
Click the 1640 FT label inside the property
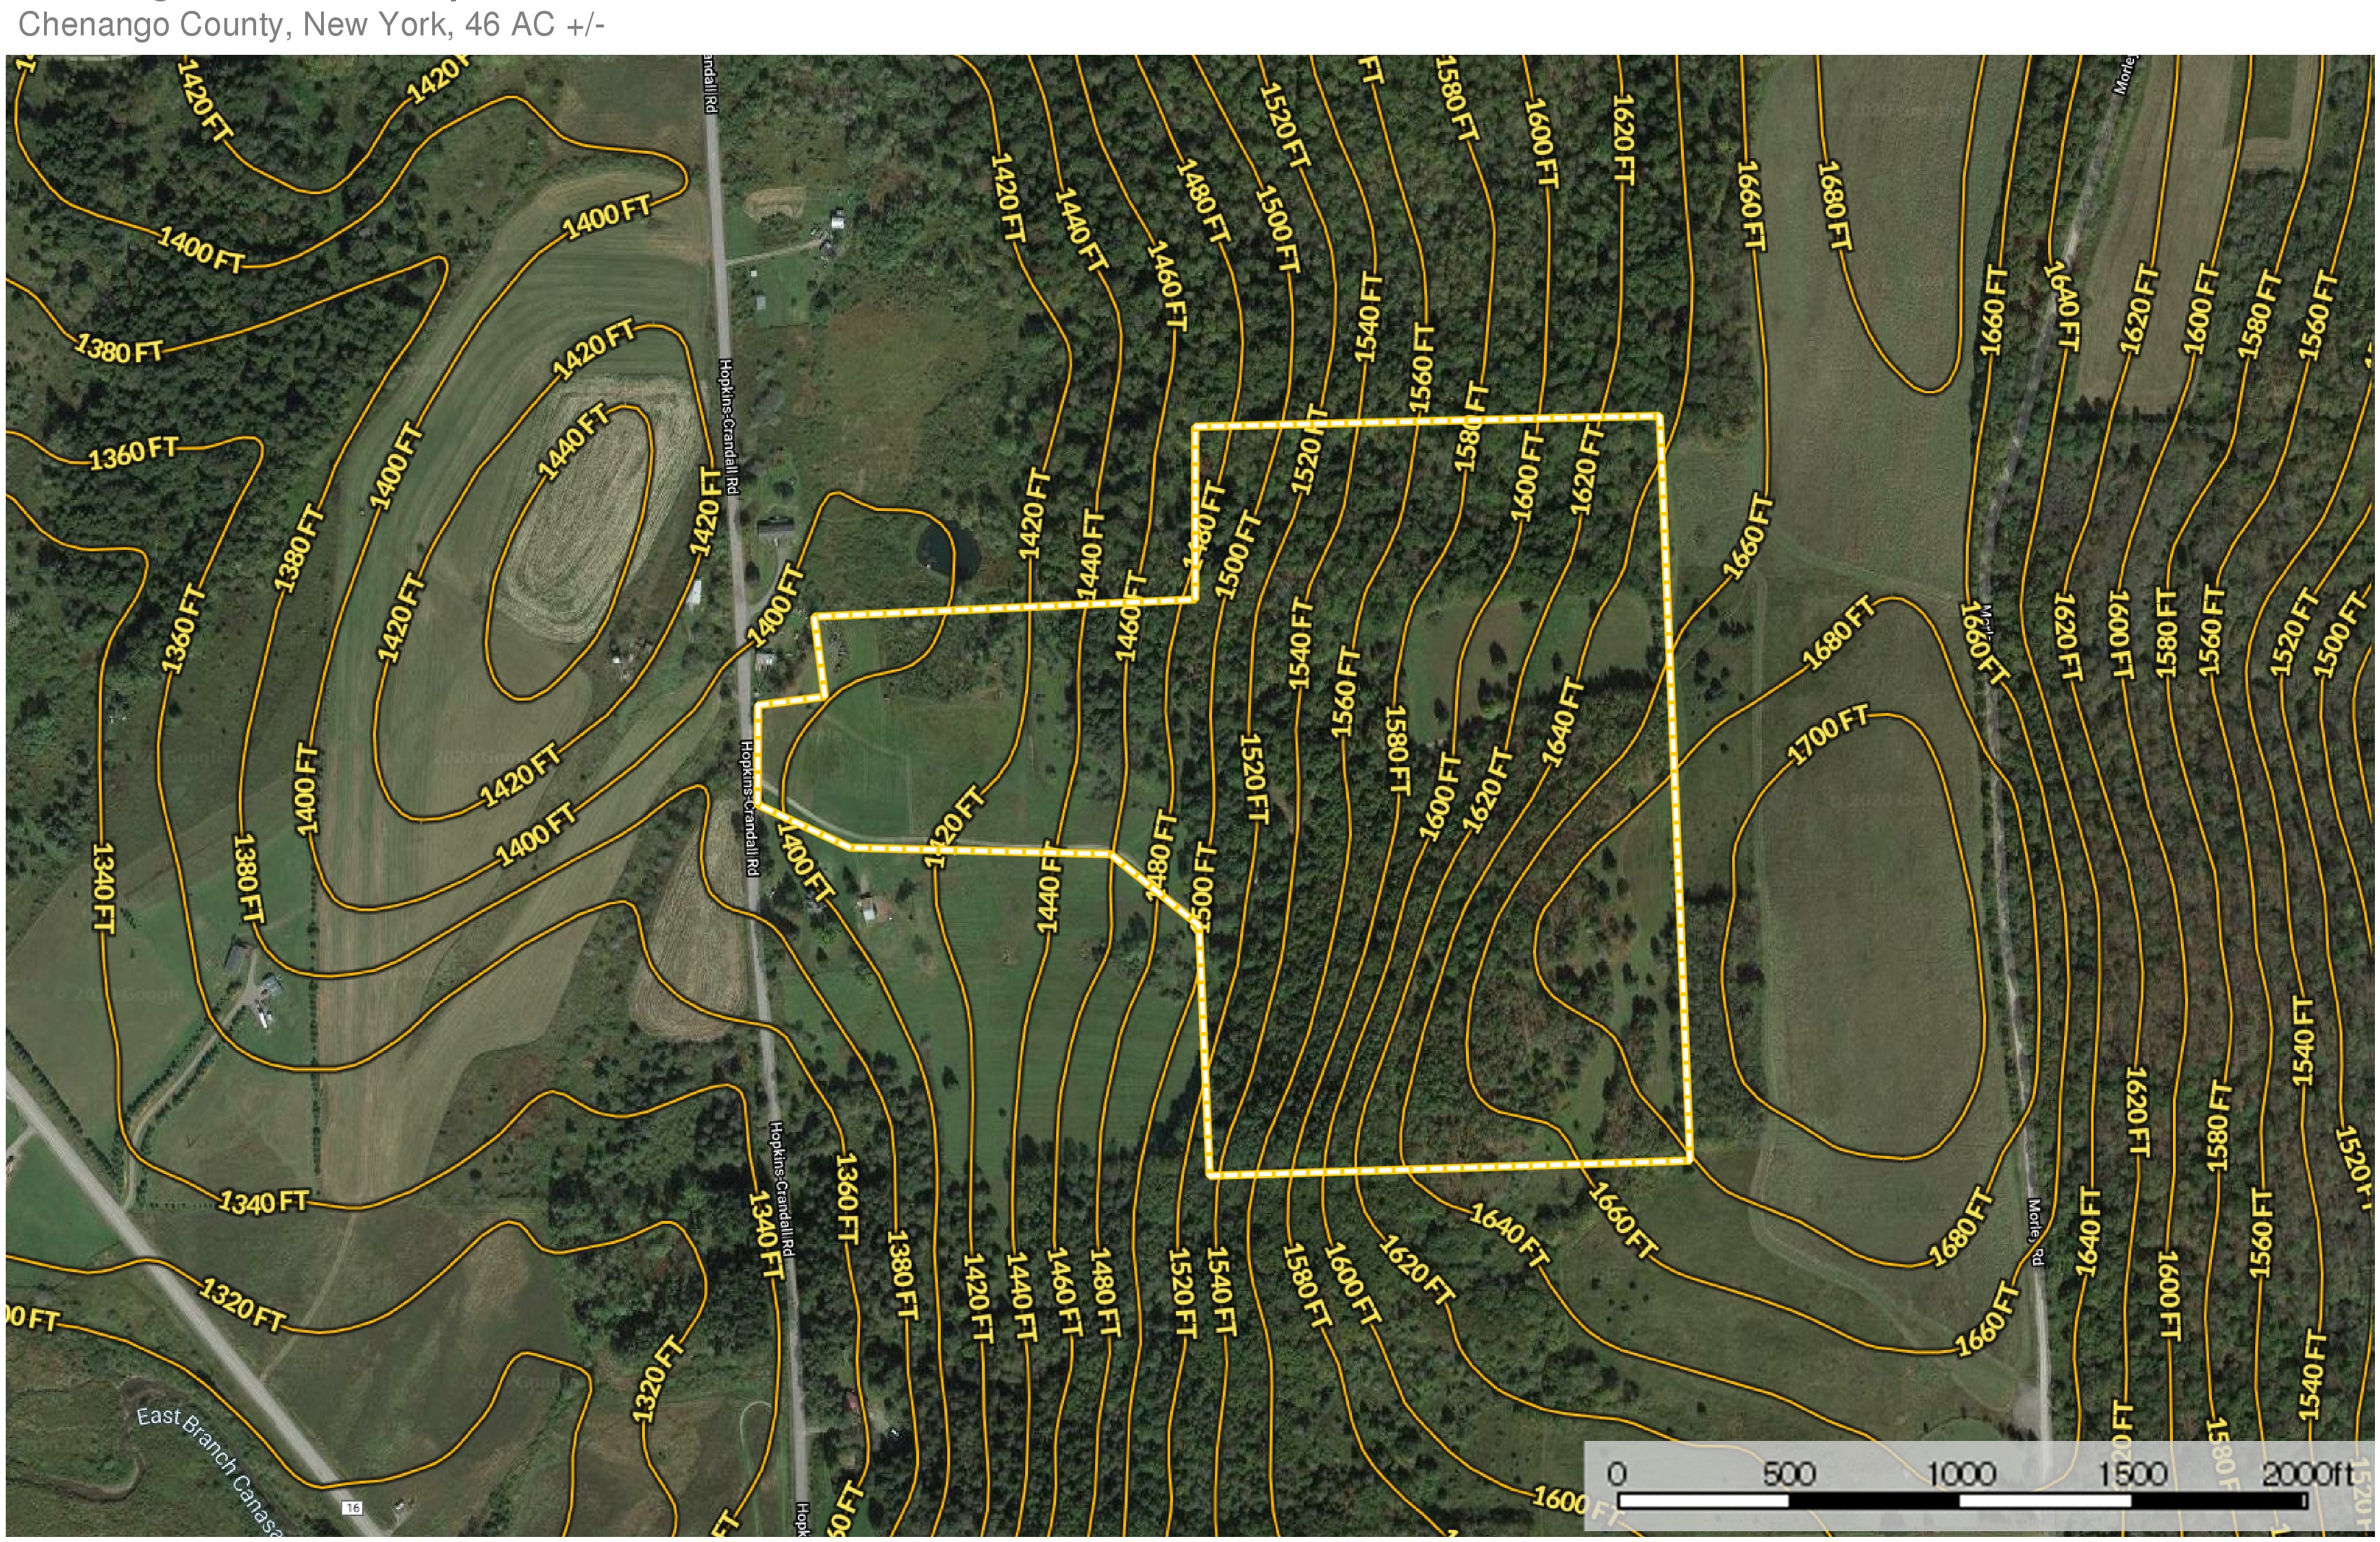coord(1563,722)
